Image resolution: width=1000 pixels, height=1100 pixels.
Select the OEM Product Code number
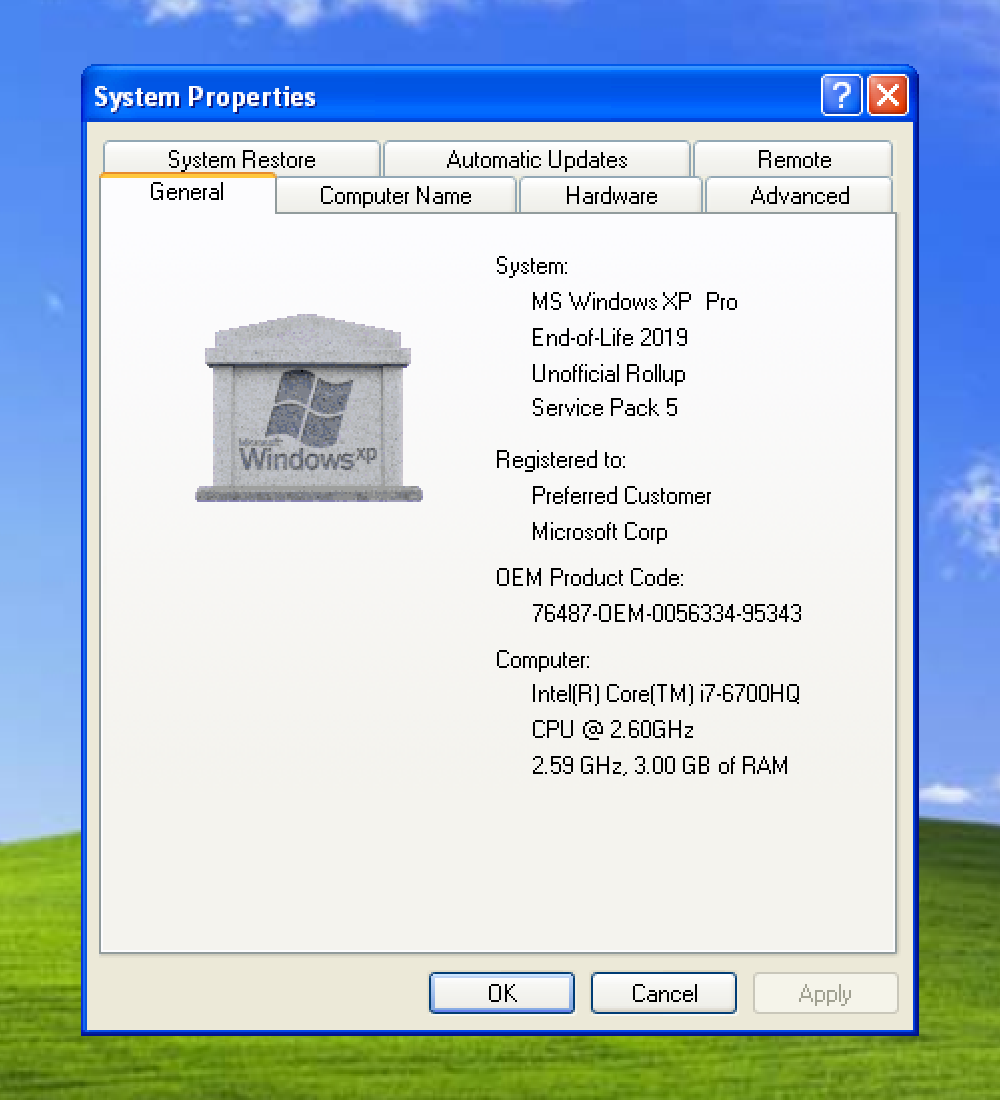(666, 613)
